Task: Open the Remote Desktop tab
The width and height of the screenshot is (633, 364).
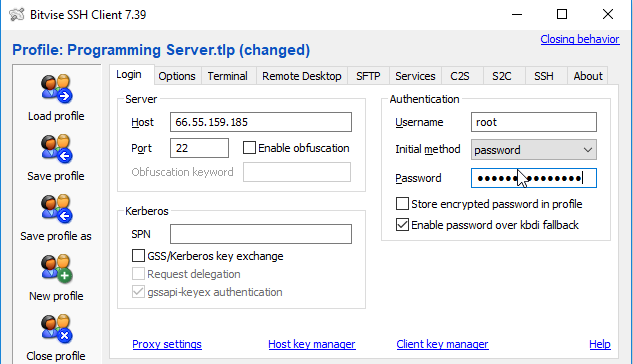Action: [302, 76]
